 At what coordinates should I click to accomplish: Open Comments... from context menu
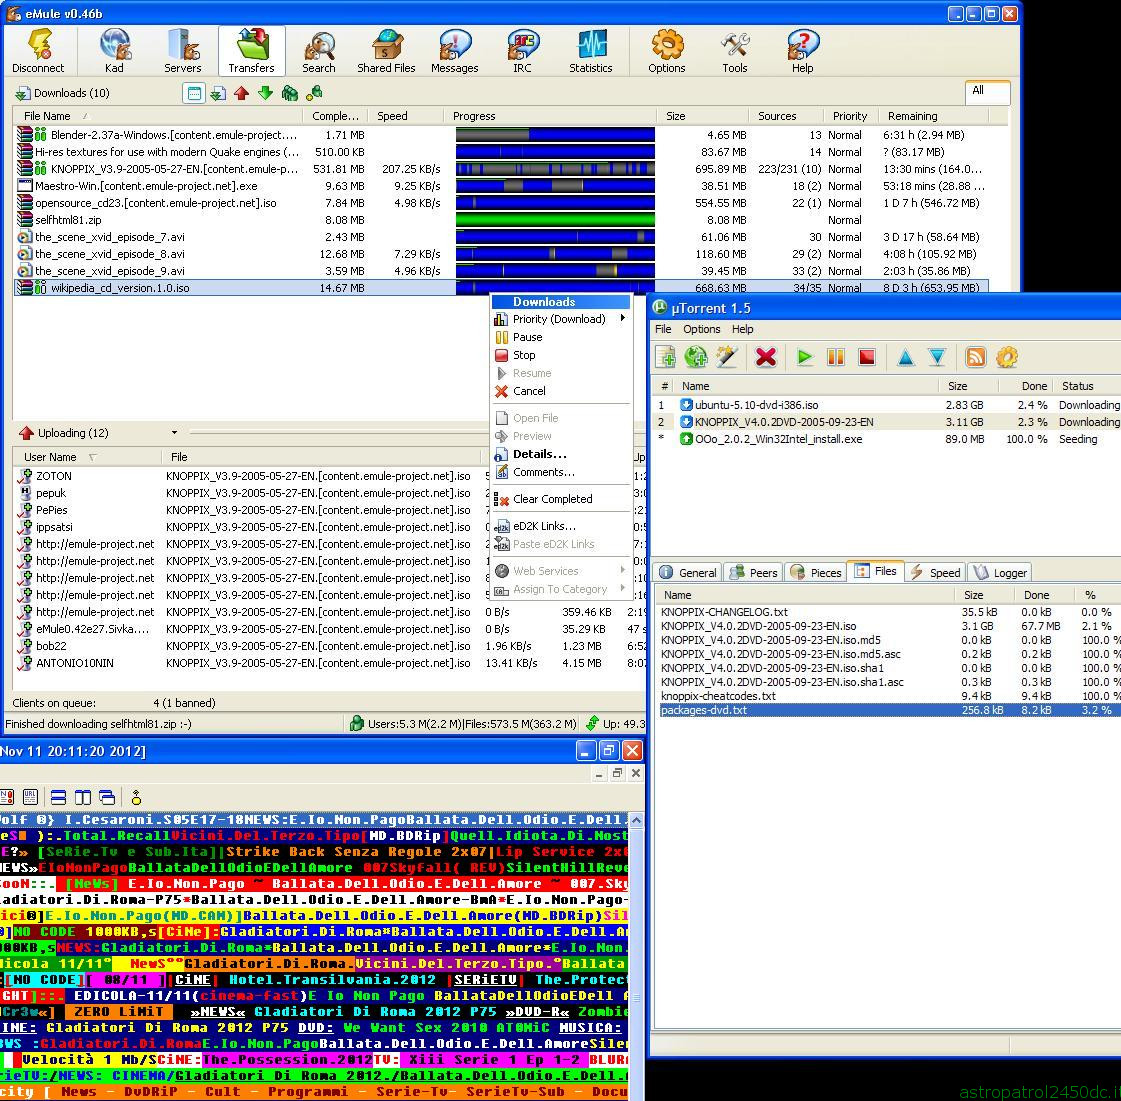(561, 472)
